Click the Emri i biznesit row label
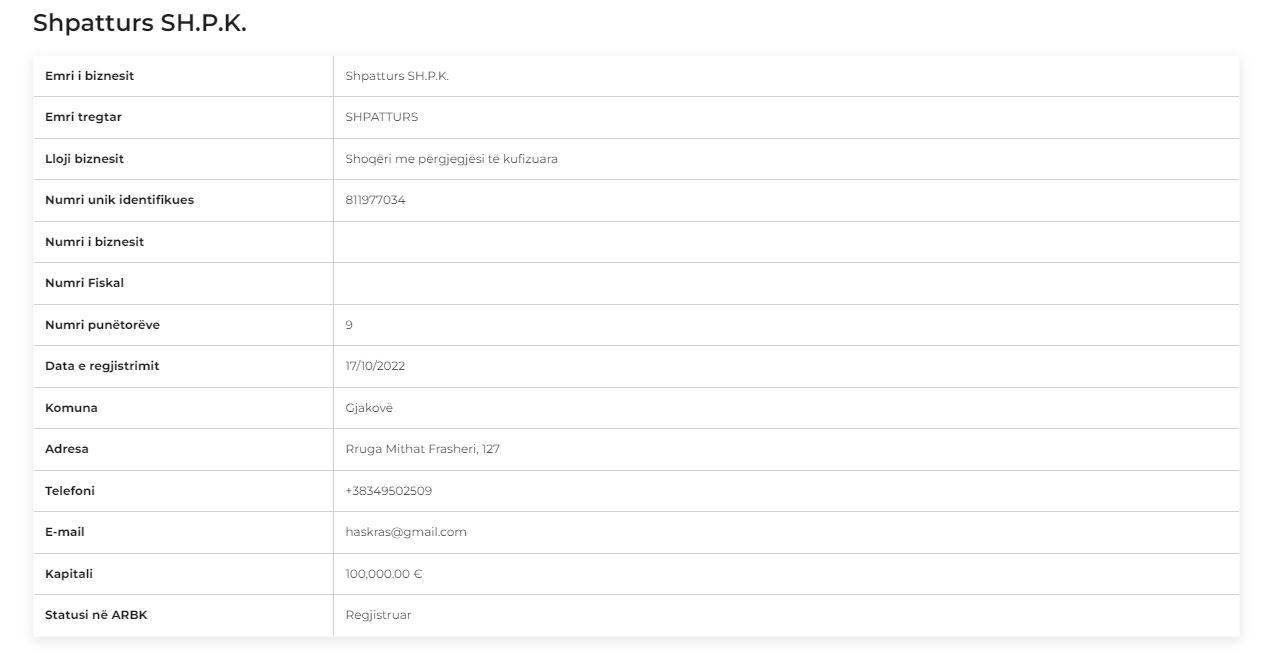The width and height of the screenshot is (1264, 660). [90, 76]
